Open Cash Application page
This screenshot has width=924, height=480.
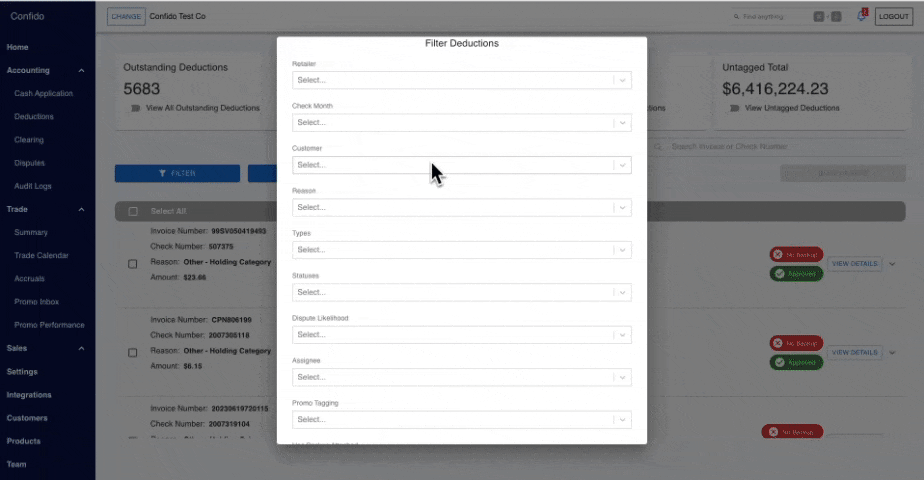[44, 94]
